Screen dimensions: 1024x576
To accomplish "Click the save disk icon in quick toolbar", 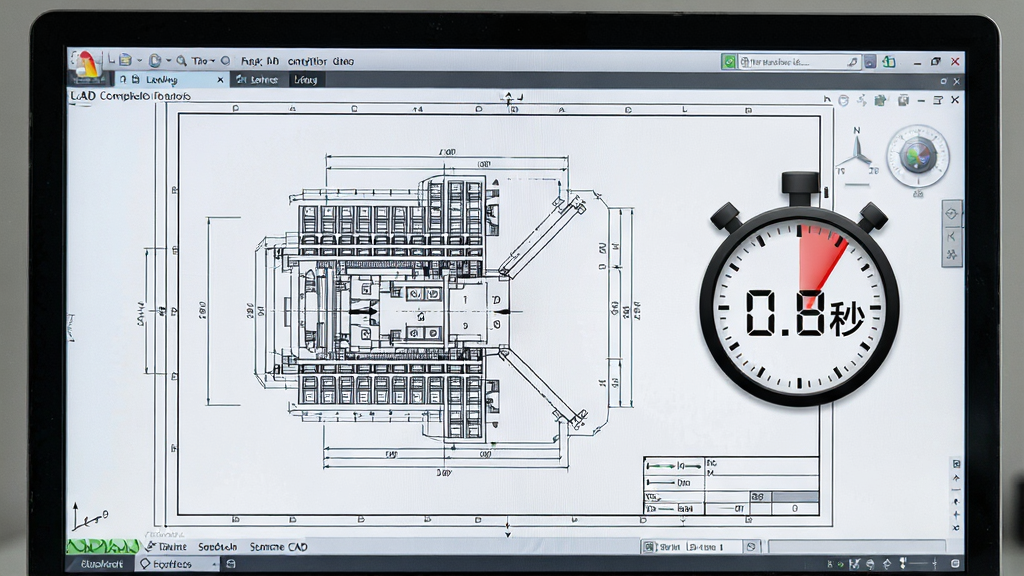I will pyautogui.click(x=125, y=61).
